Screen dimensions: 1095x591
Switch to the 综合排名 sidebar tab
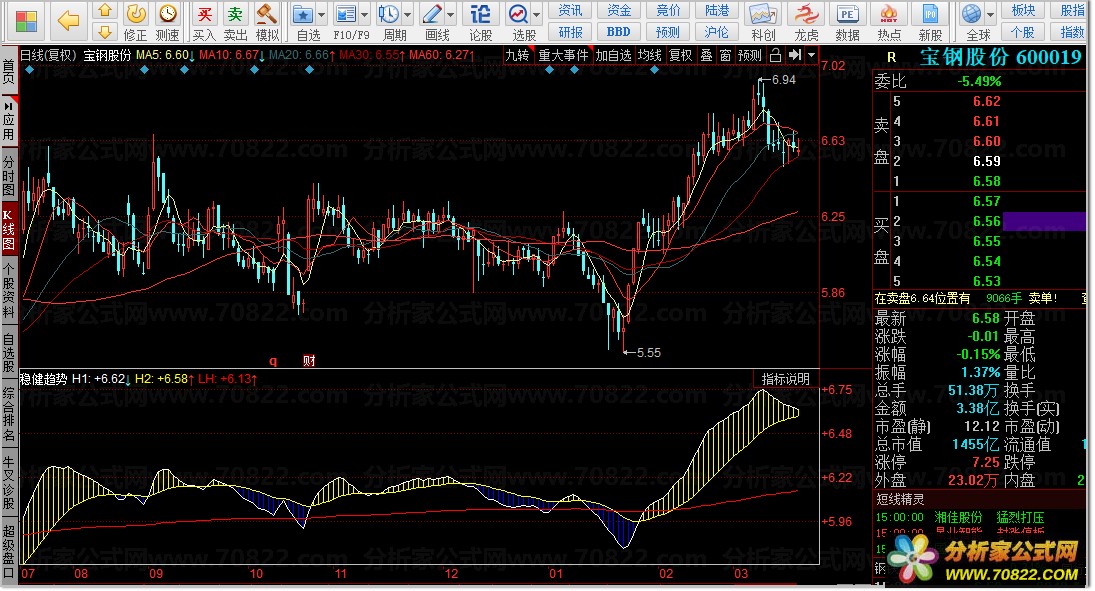8,415
